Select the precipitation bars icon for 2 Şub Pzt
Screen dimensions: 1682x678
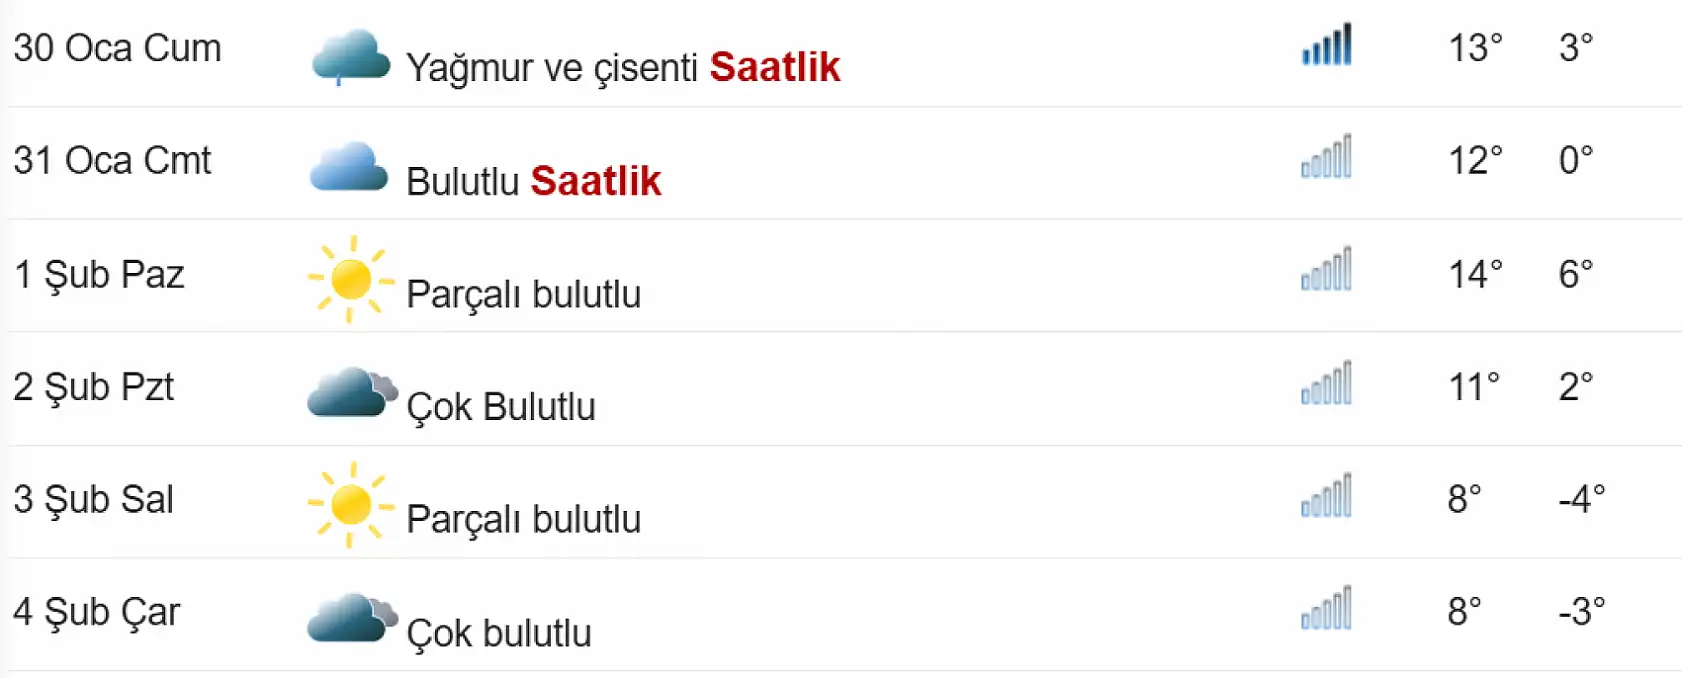tap(1326, 385)
